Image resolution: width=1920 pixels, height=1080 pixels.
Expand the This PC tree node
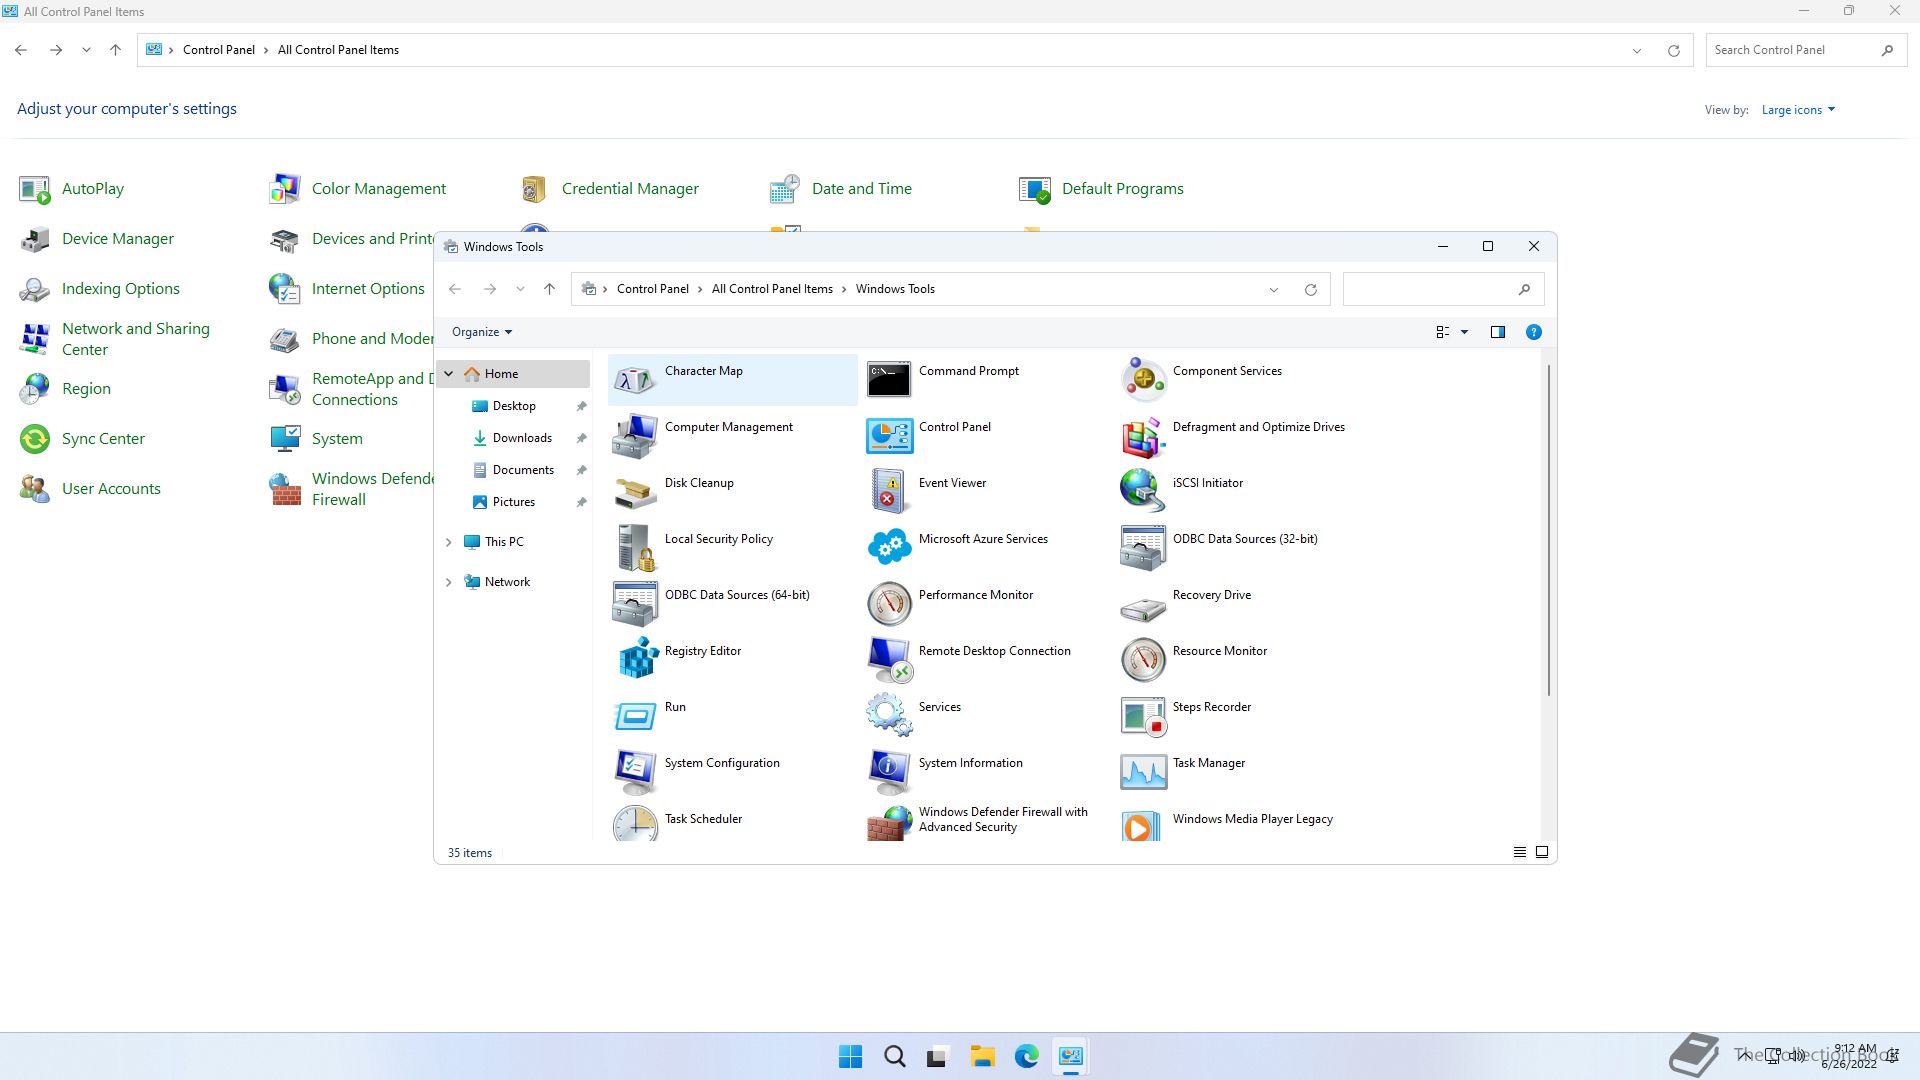tap(449, 542)
